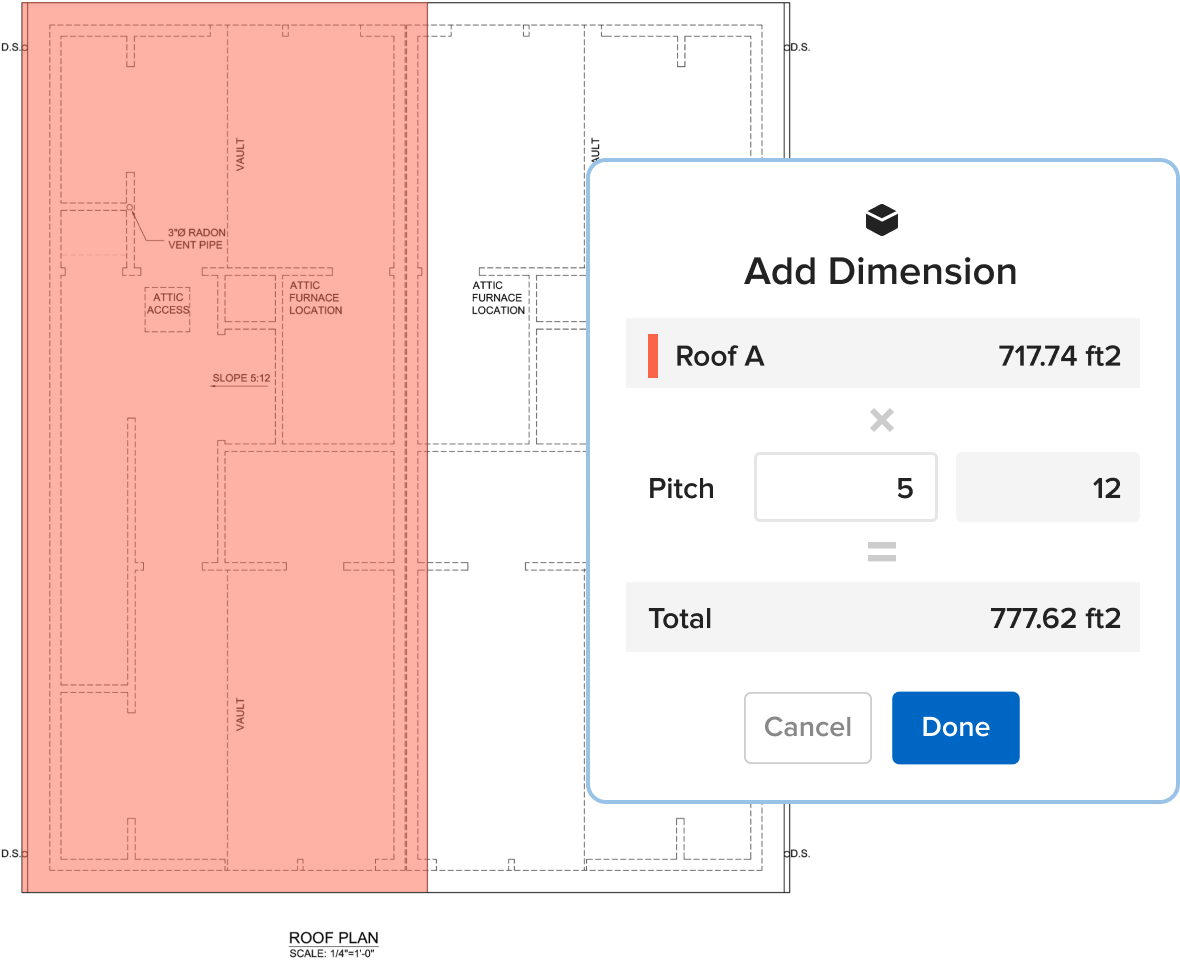Click the 717.74 ft2 area value
This screenshot has width=1180, height=960.
pyautogui.click(x=1059, y=355)
